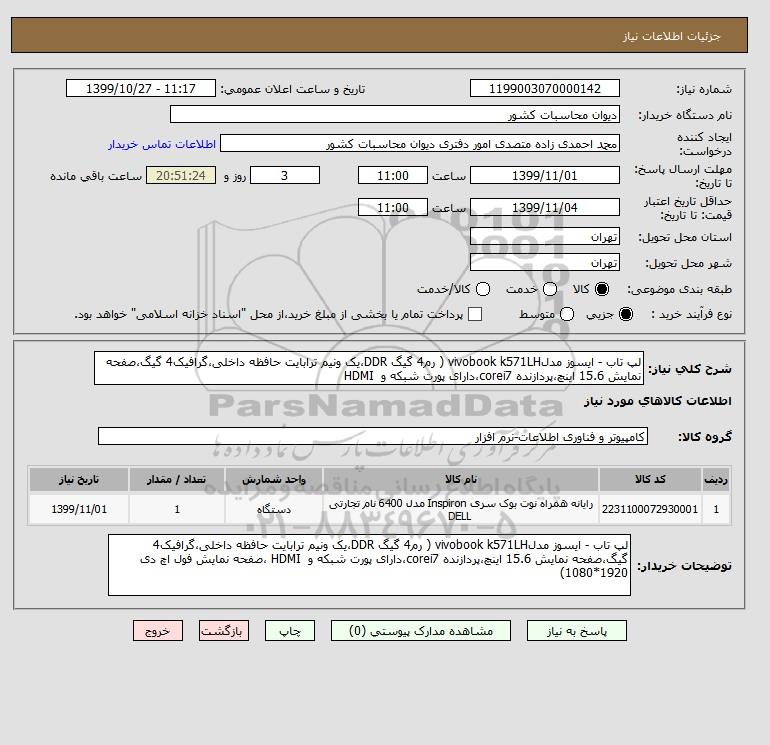Screen dimensions: 770x745
Task: Click the توضیحات خریدار description textbox
Action: pyautogui.click(x=369, y=565)
